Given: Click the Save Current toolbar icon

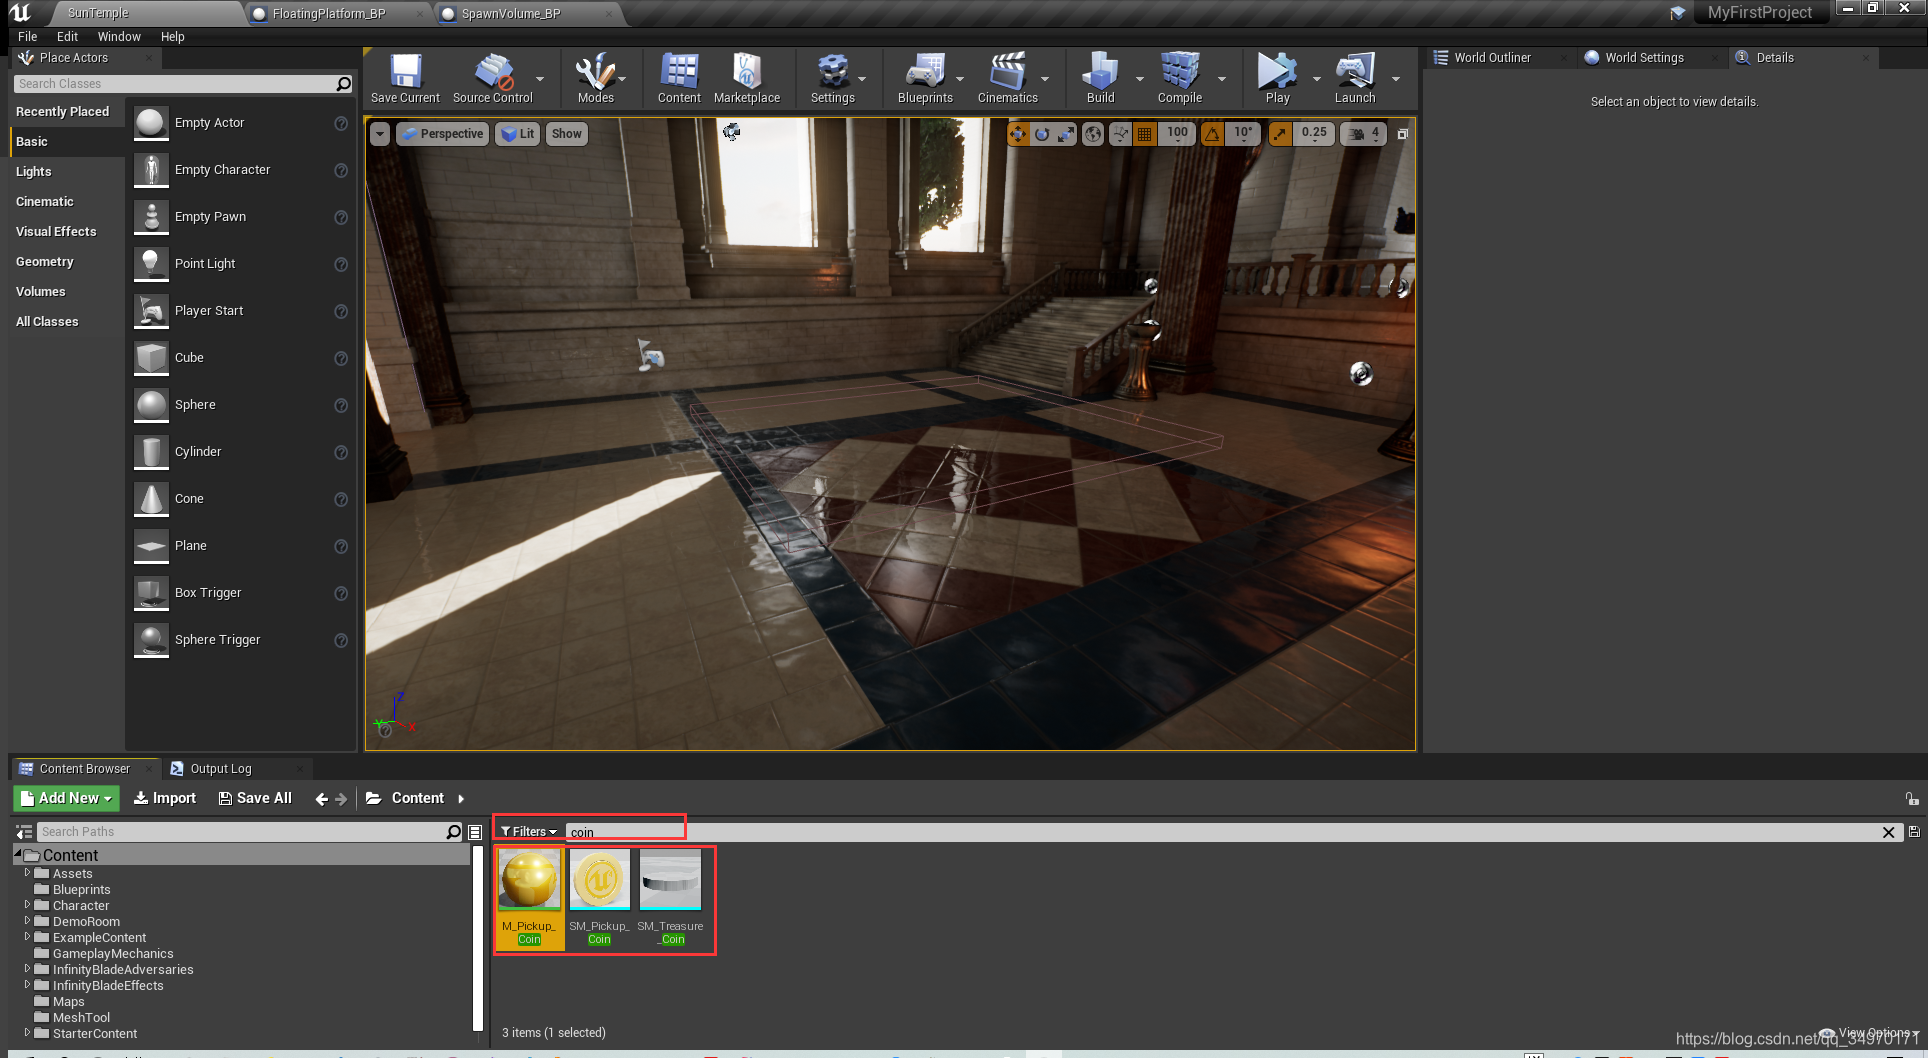Looking at the screenshot, I should coord(405,78).
